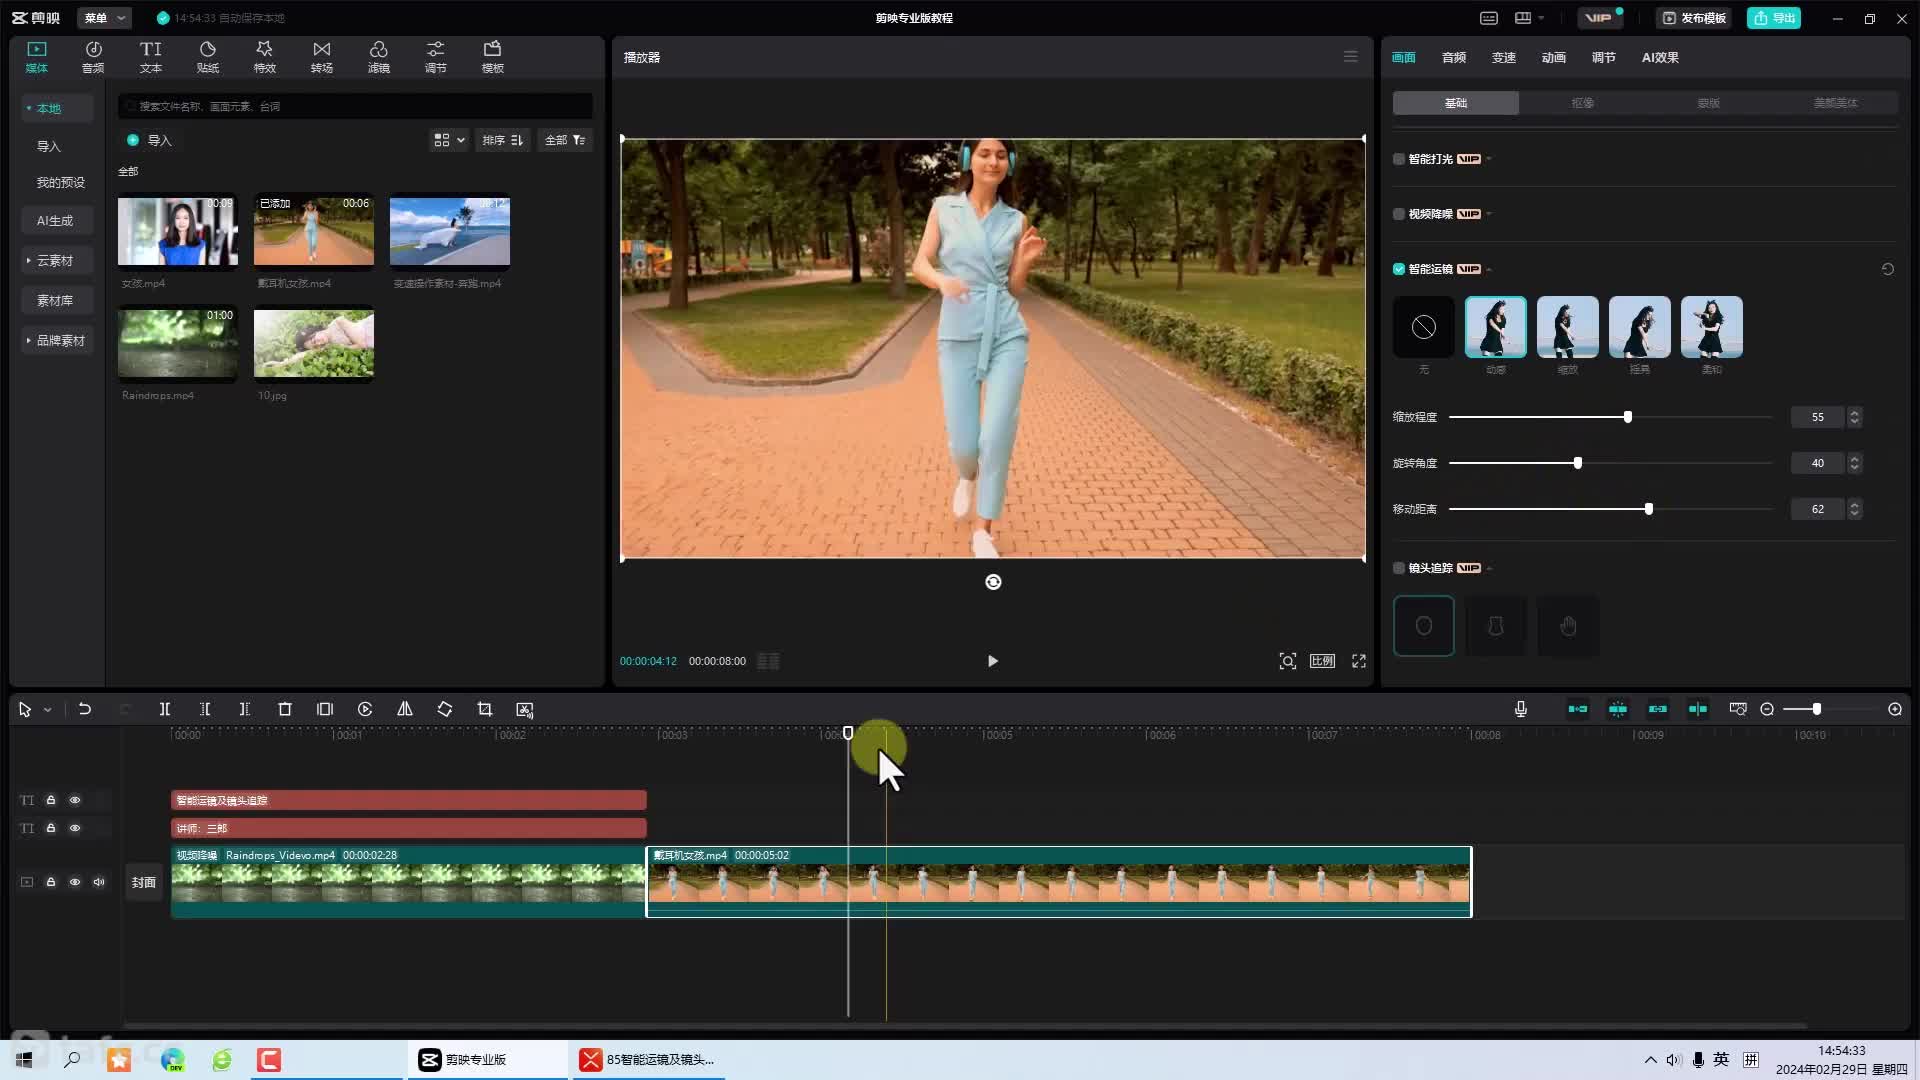The image size is (1920, 1080).
Task: Click the 导入 import button in the media panel
Action: (150, 140)
